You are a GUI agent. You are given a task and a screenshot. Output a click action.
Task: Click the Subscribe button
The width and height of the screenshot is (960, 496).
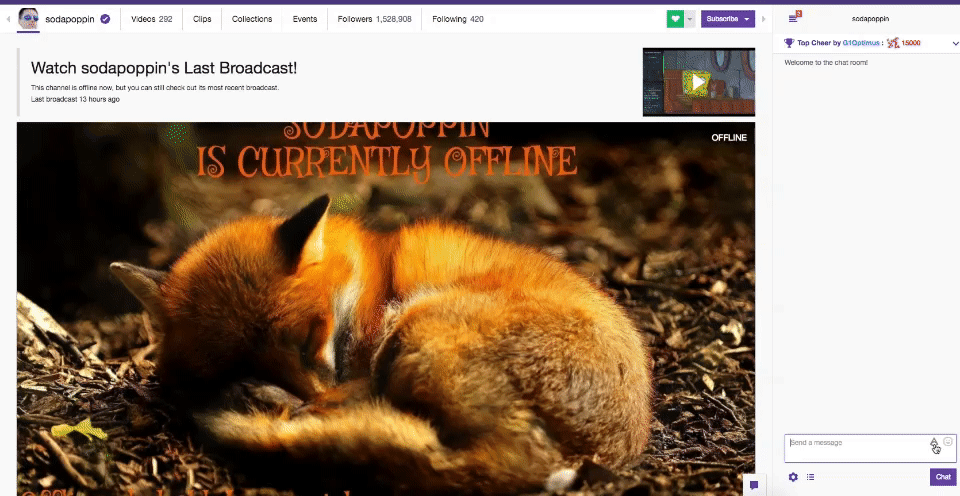click(x=722, y=19)
